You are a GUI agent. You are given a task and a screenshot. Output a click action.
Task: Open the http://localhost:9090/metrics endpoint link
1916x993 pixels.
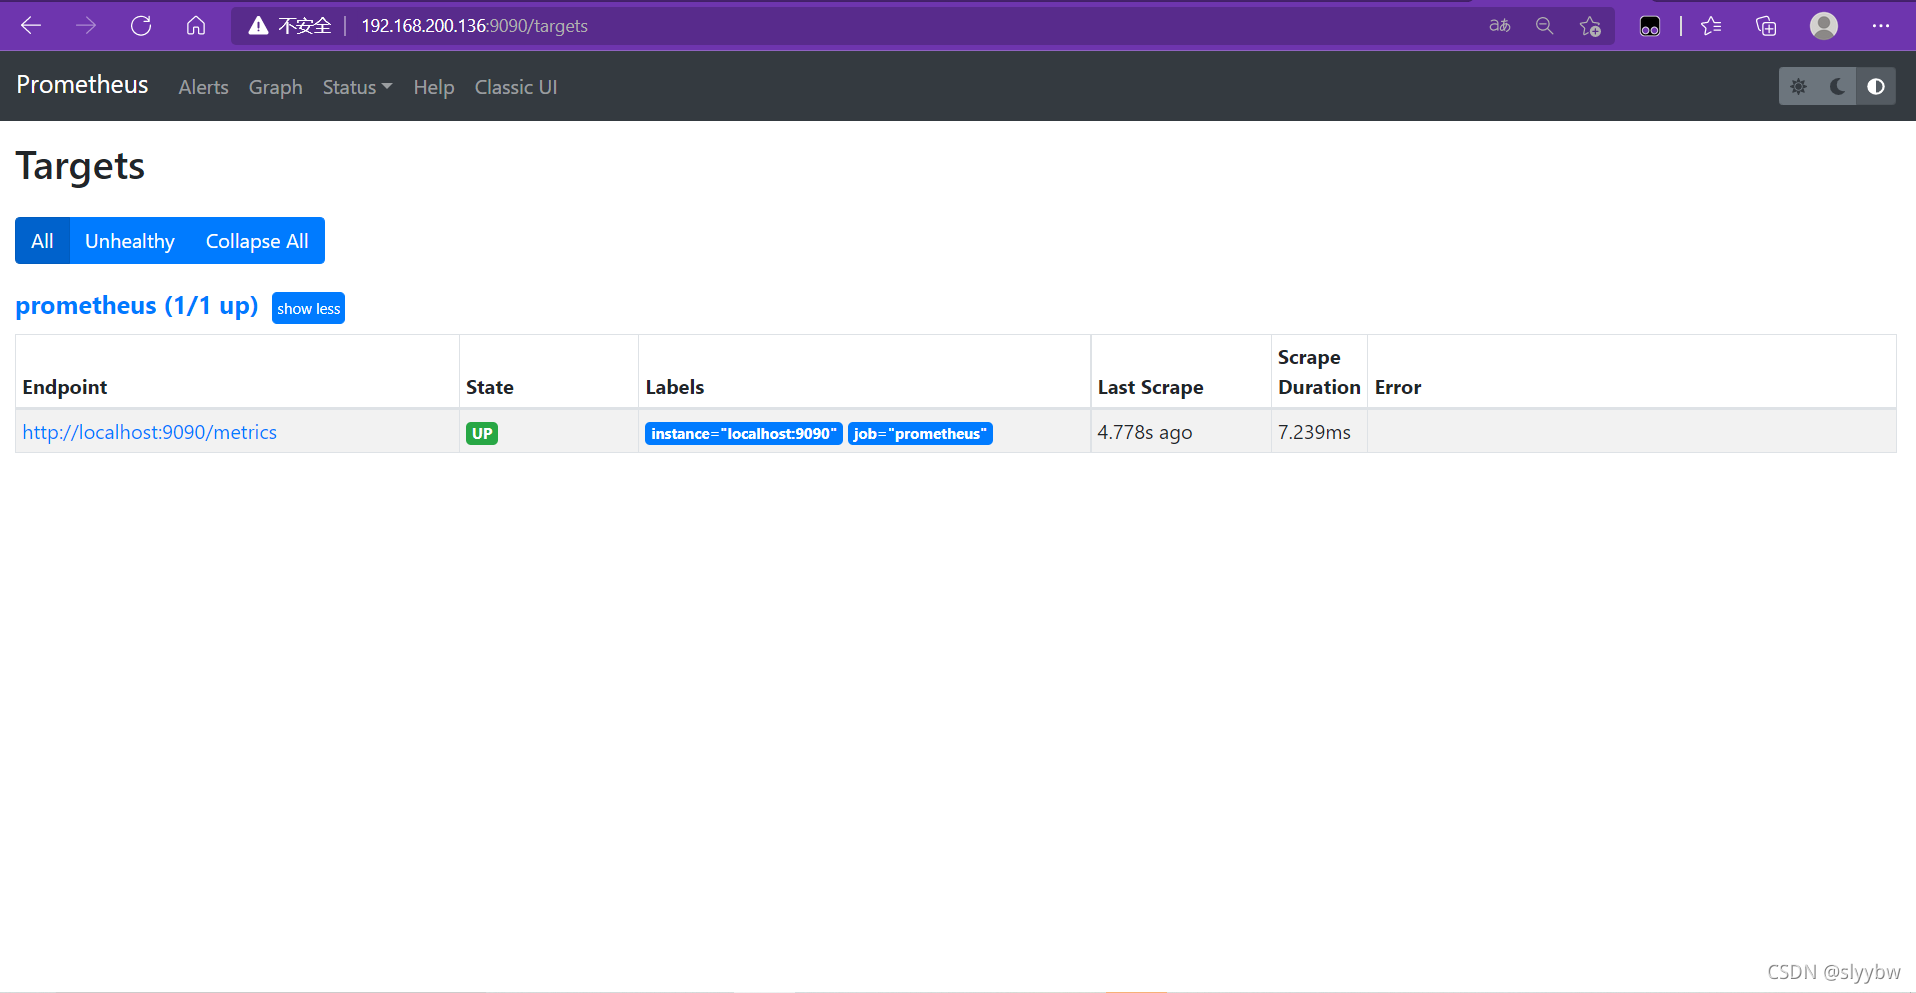[150, 432]
